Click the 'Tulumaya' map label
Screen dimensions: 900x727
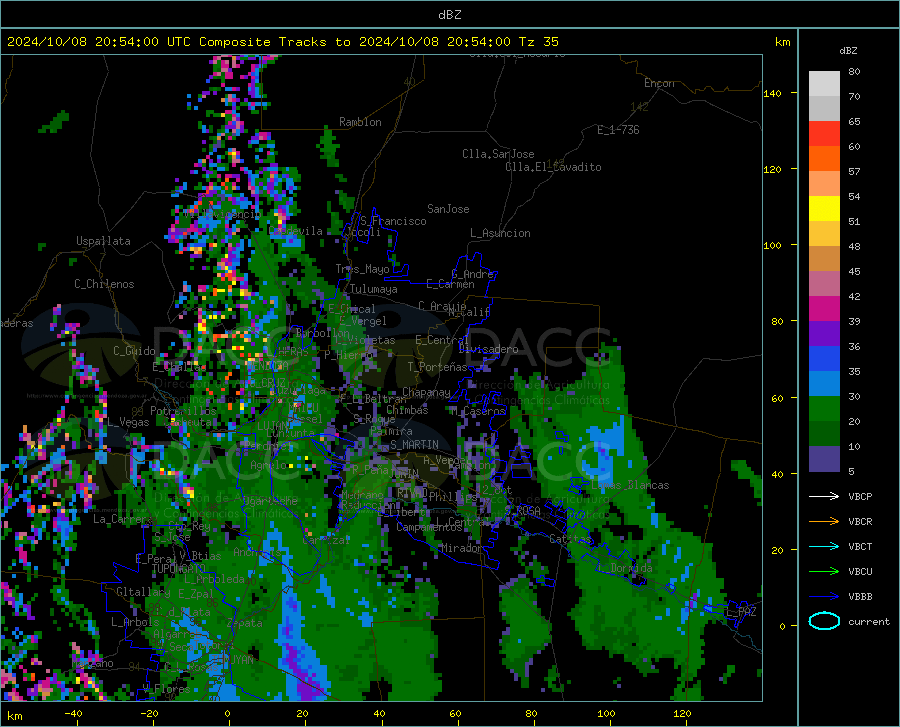(373, 289)
